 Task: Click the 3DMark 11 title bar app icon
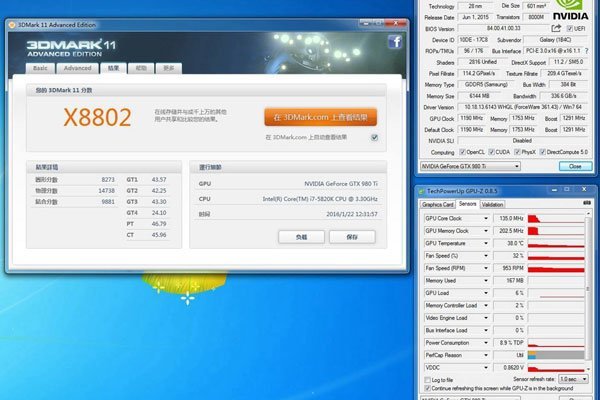tap(12, 25)
